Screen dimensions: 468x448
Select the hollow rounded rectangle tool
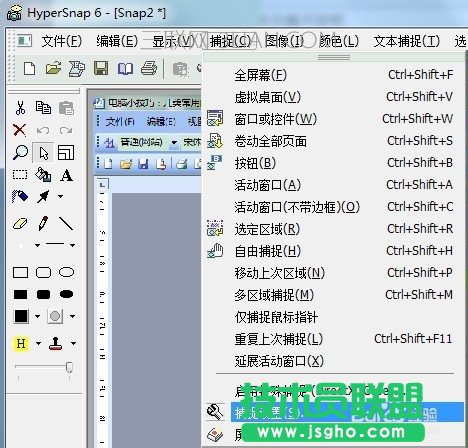coord(43,272)
